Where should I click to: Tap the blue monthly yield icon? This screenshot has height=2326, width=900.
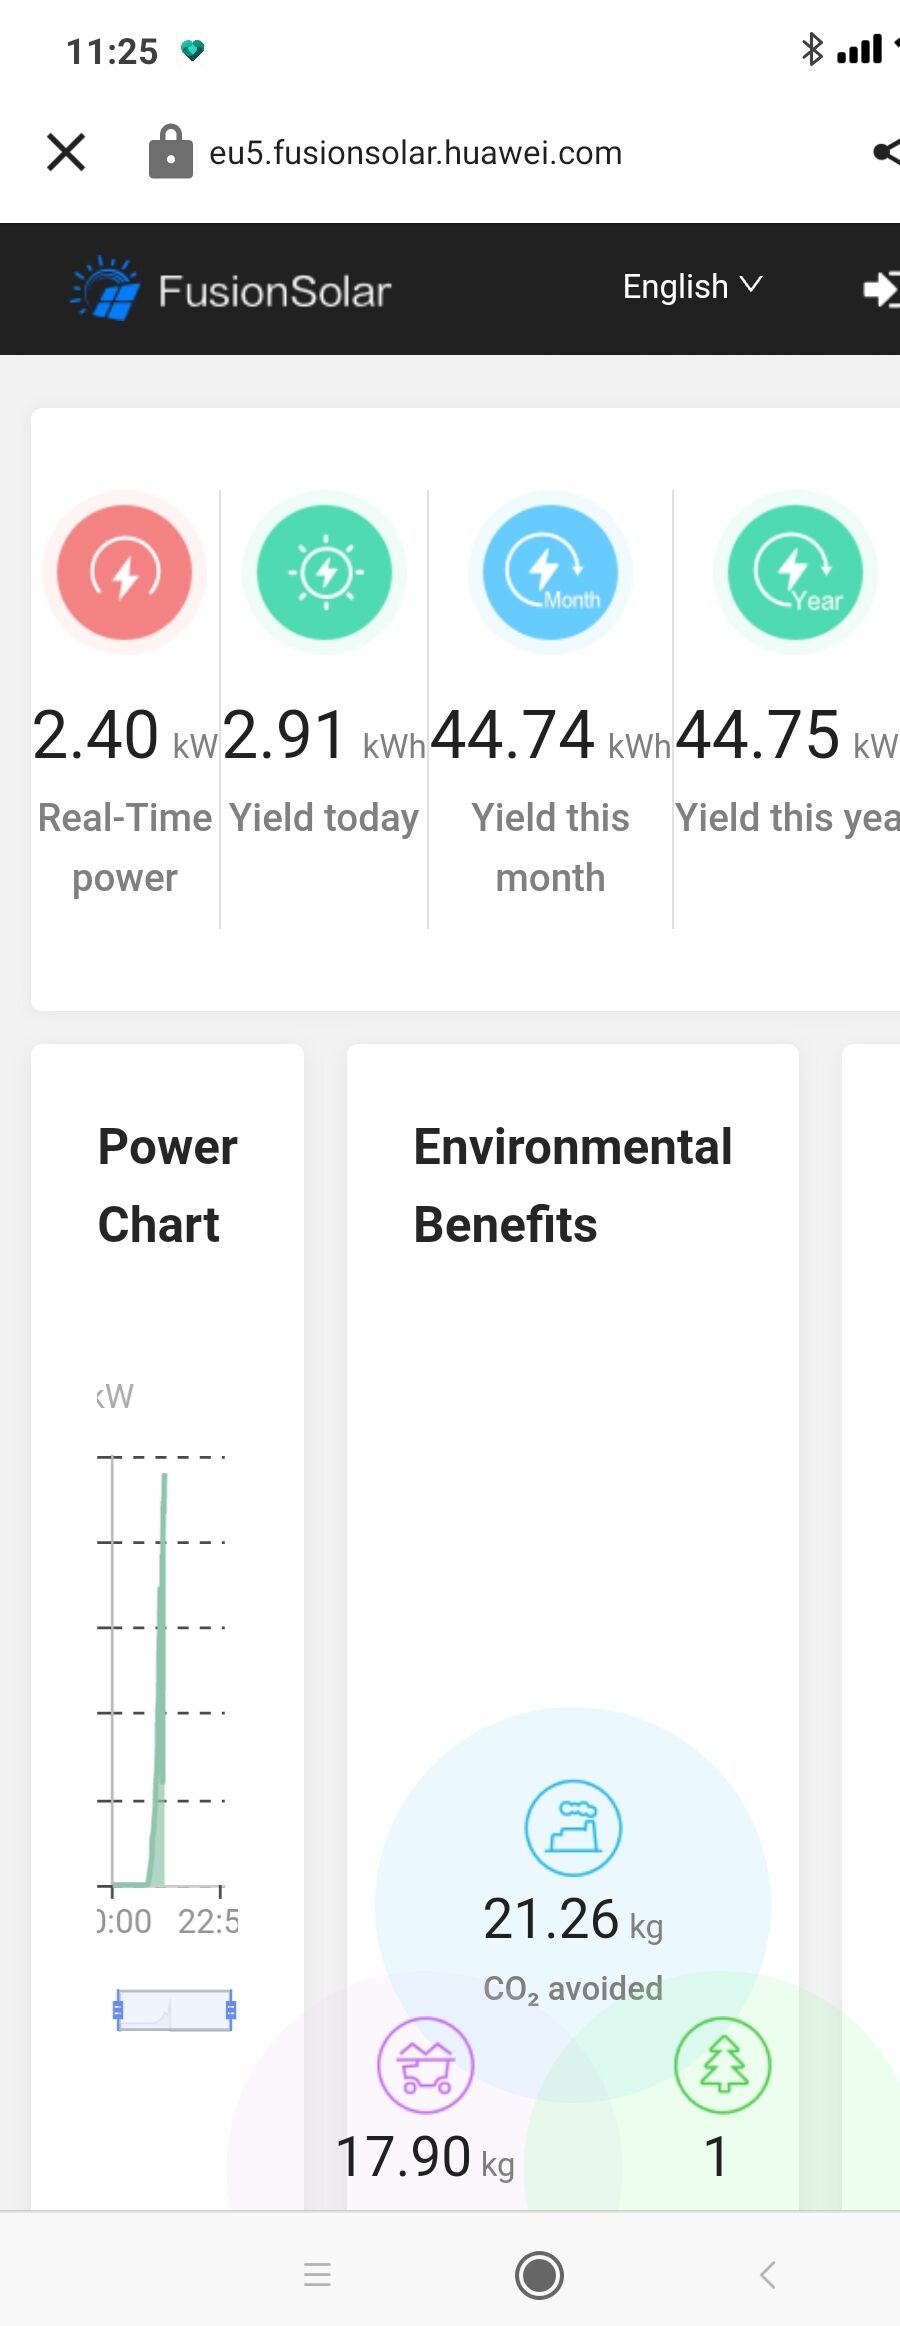[550, 572]
